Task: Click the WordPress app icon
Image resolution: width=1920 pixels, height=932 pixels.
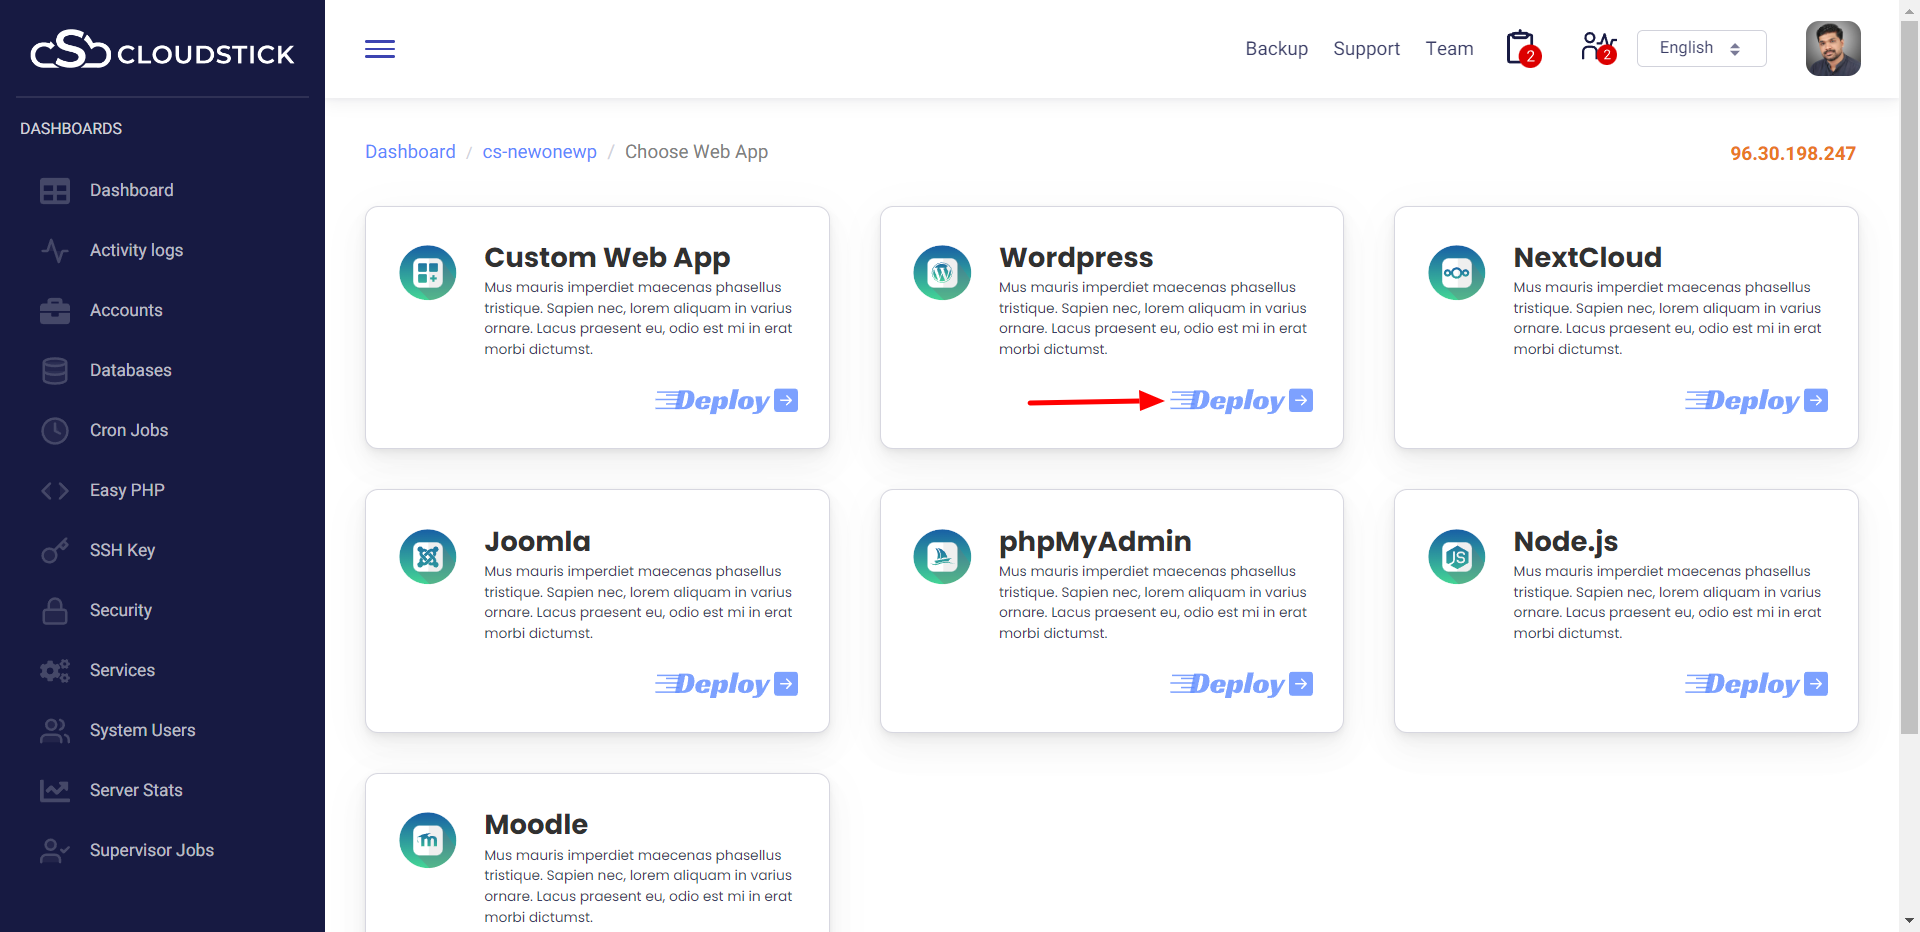Action: click(942, 273)
